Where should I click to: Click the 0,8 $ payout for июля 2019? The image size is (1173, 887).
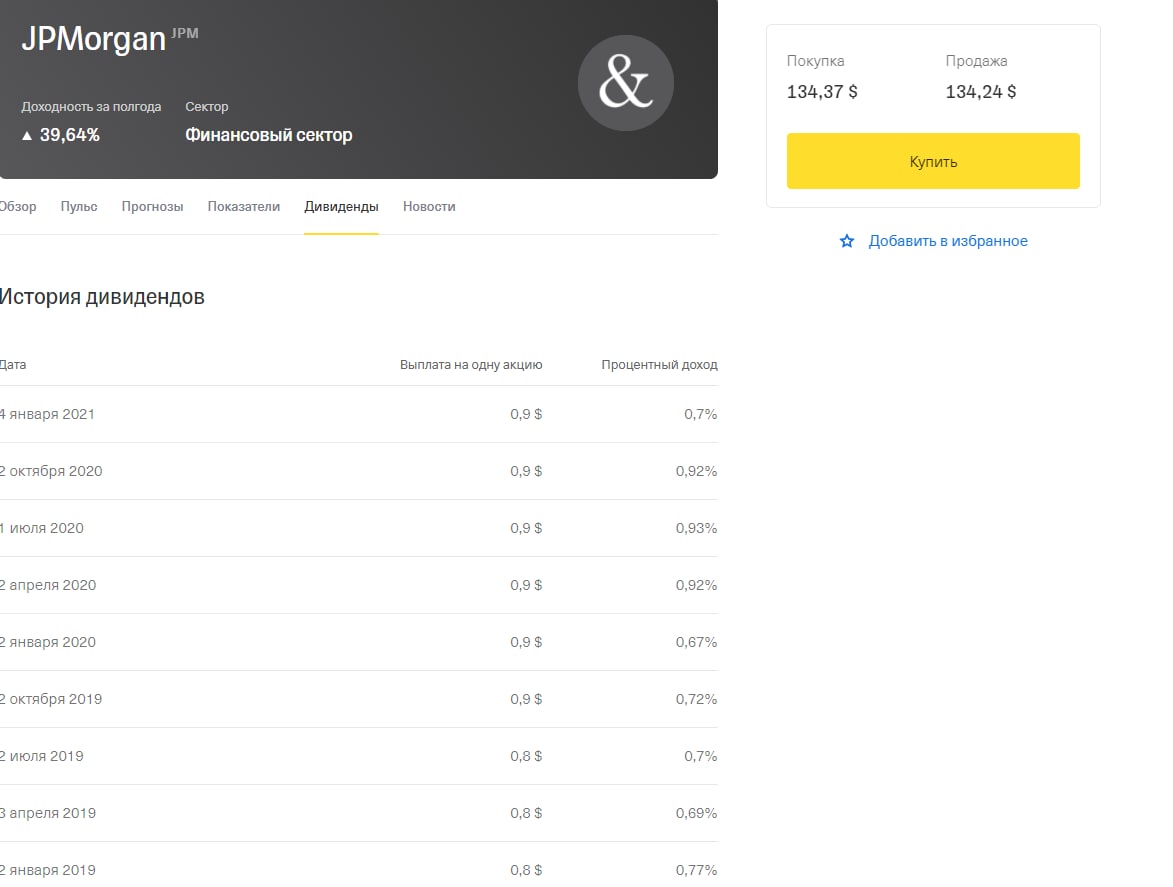(x=526, y=756)
